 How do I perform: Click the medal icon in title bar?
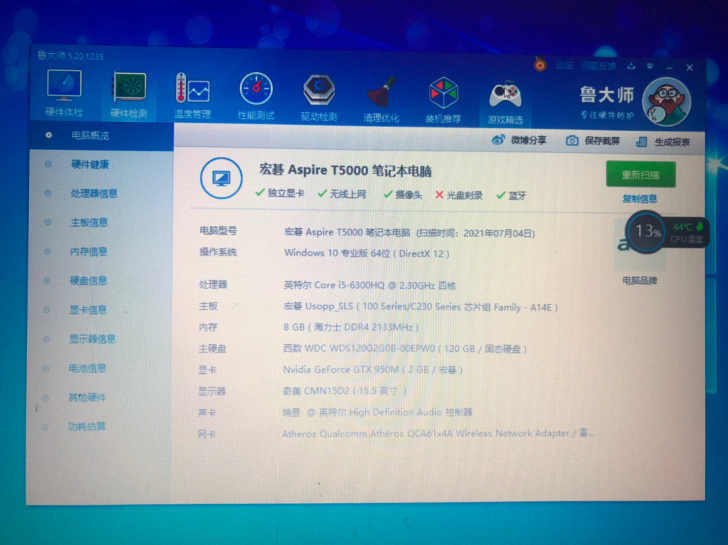click(x=540, y=63)
